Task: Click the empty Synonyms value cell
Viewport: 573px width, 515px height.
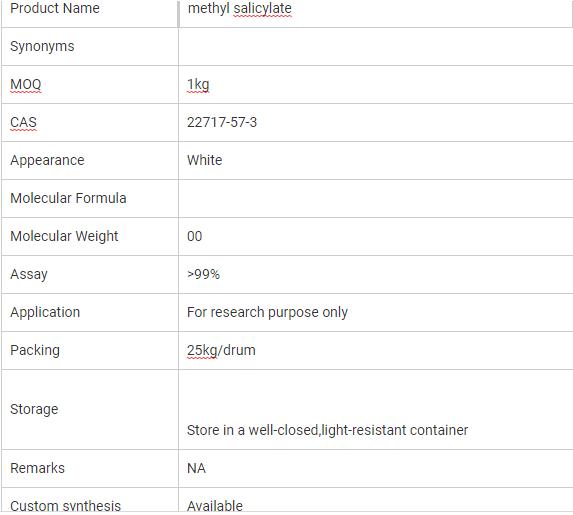Action: click(x=376, y=46)
